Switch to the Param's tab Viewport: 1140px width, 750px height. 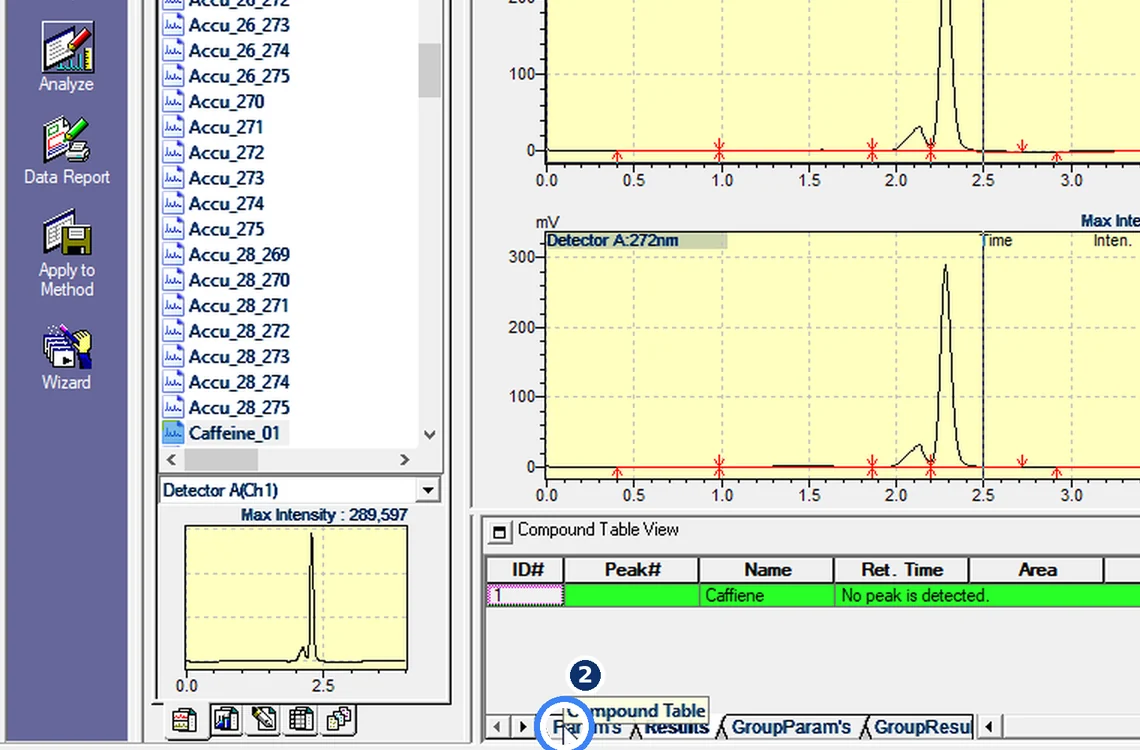(587, 727)
